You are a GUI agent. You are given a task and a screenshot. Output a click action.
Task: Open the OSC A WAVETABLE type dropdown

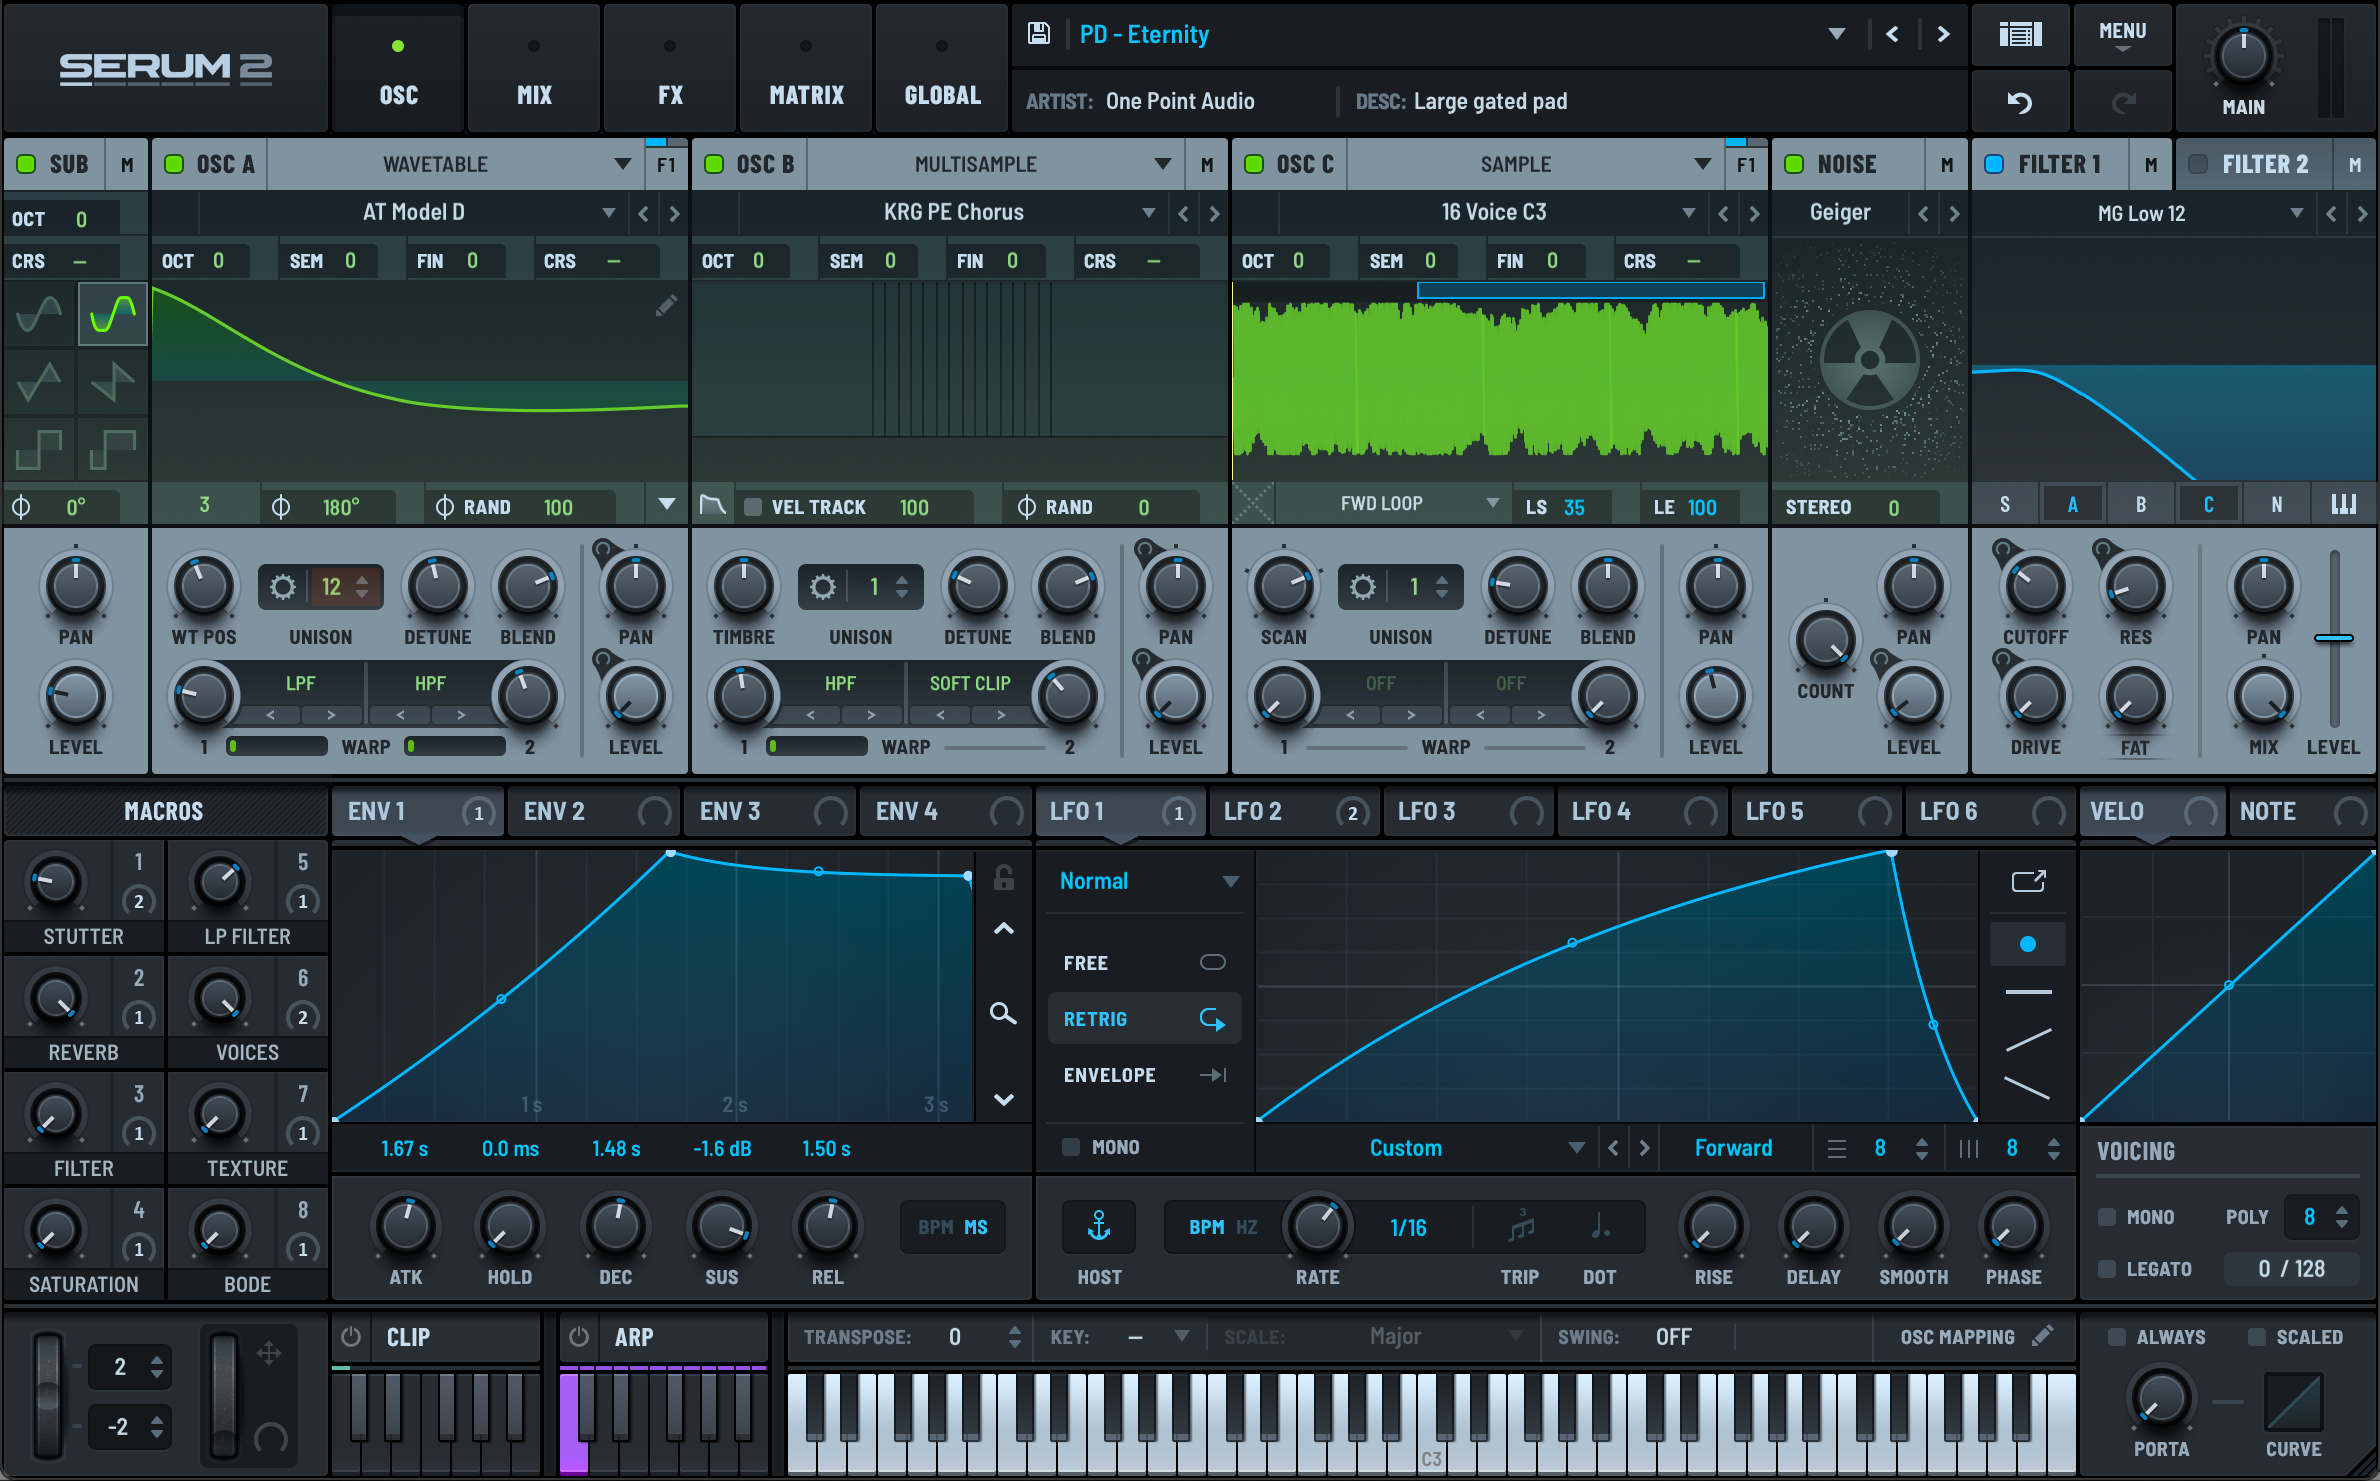tap(622, 164)
